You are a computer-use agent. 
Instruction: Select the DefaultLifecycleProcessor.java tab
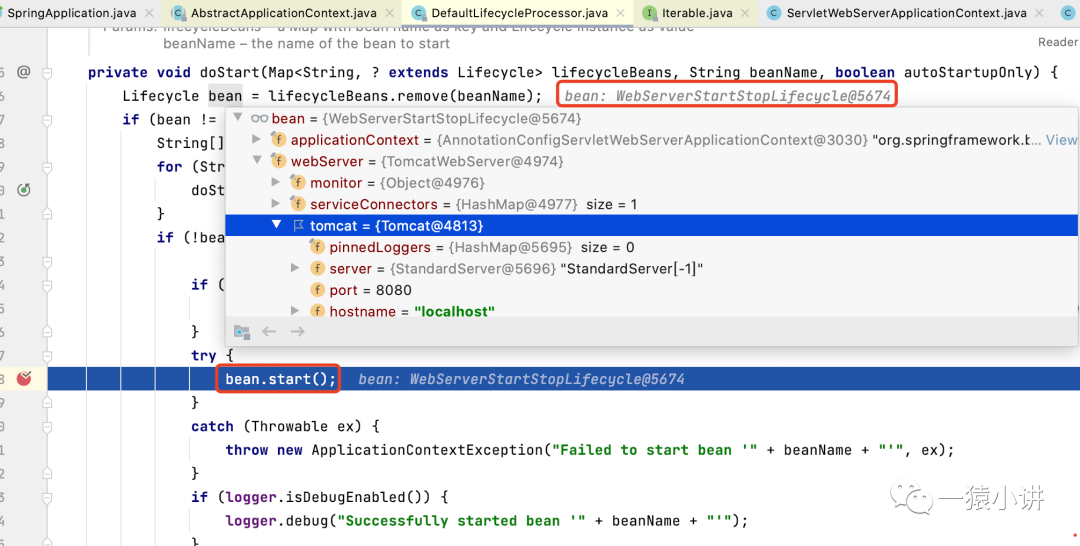coord(519,13)
